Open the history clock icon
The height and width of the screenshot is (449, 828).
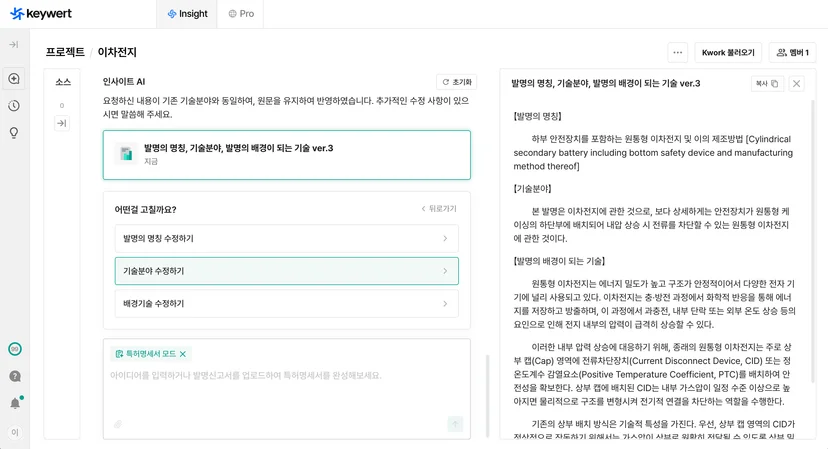coord(14,106)
